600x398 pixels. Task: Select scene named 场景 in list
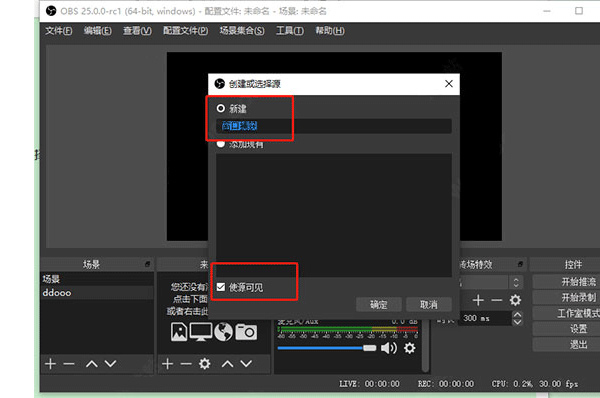97,279
